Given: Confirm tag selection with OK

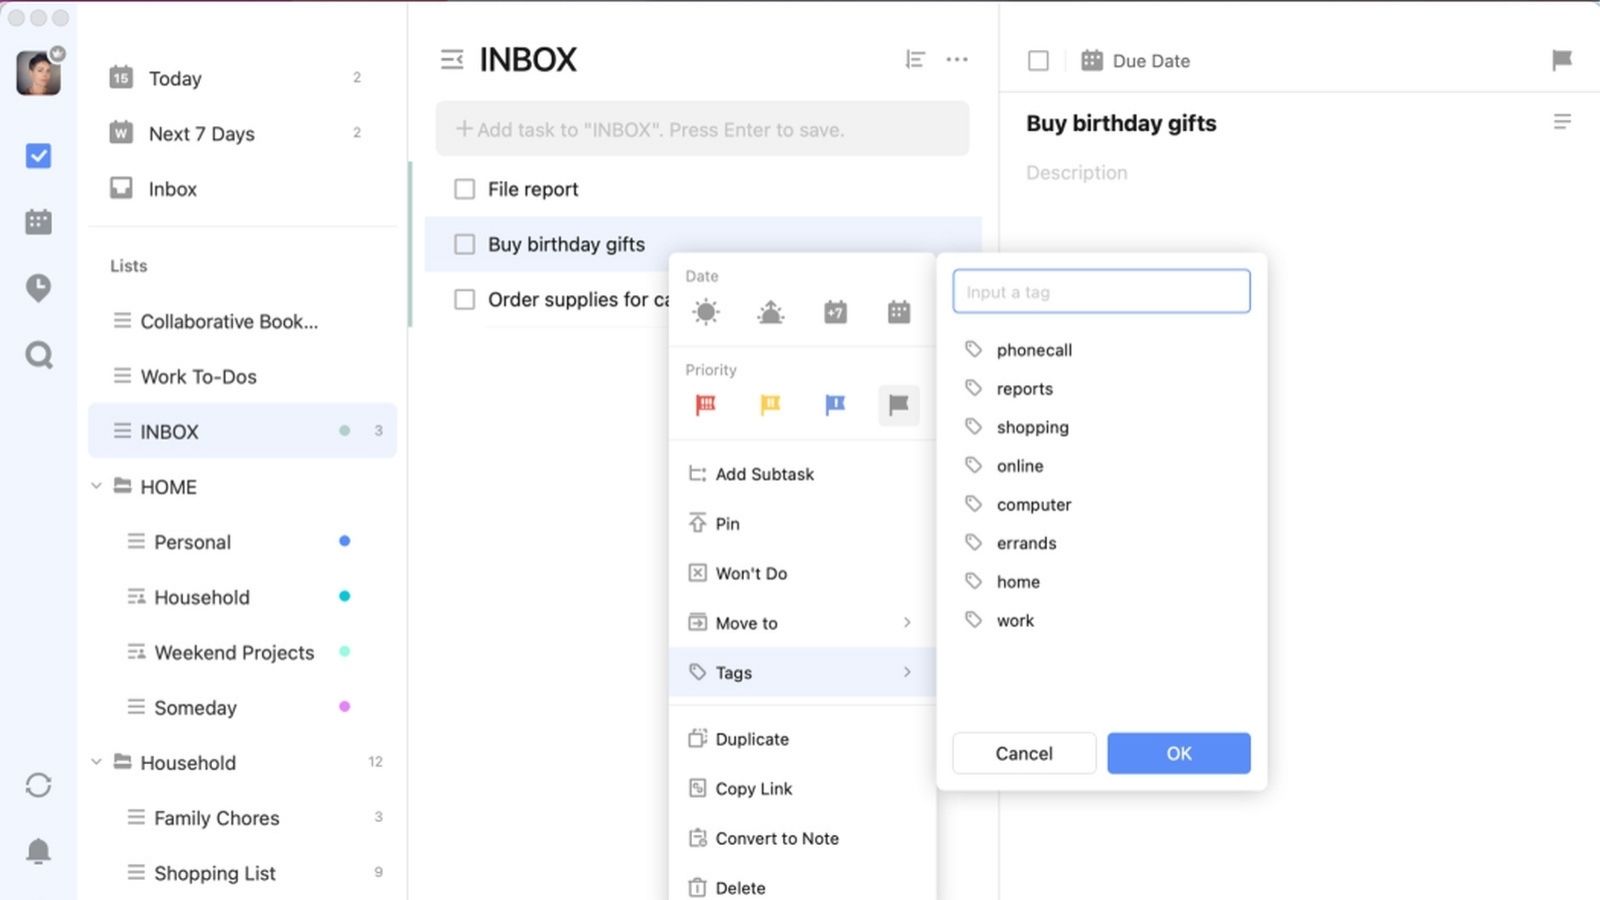Looking at the screenshot, I should [1178, 753].
